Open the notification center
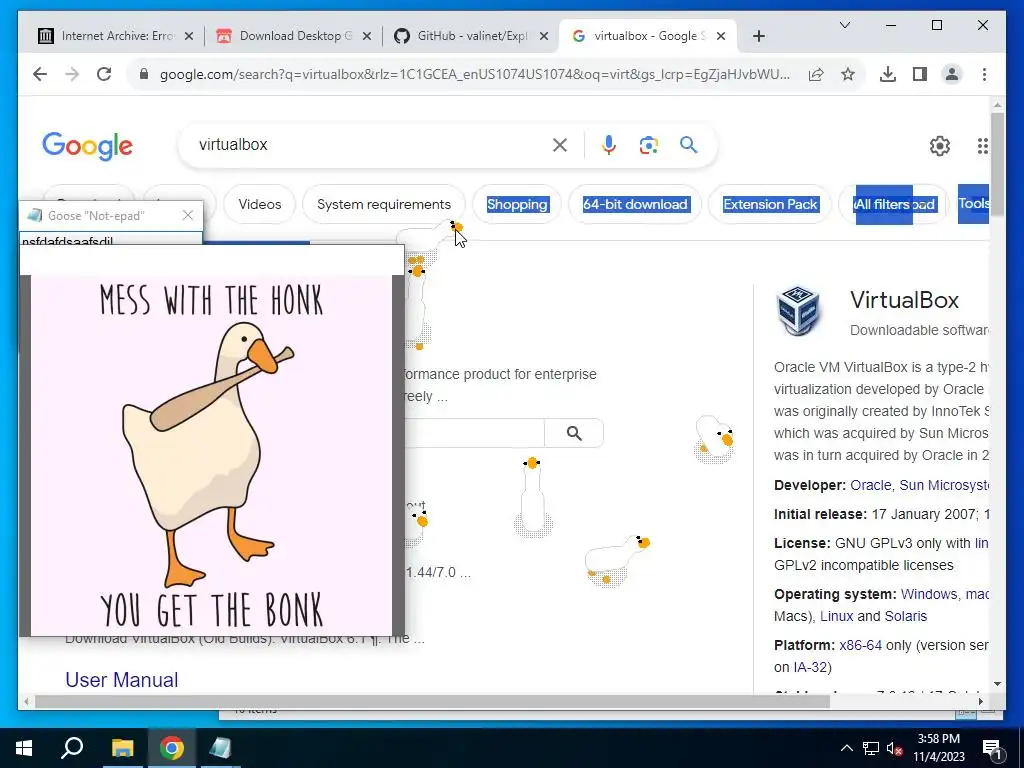The width and height of the screenshot is (1024, 768). click(x=991, y=748)
